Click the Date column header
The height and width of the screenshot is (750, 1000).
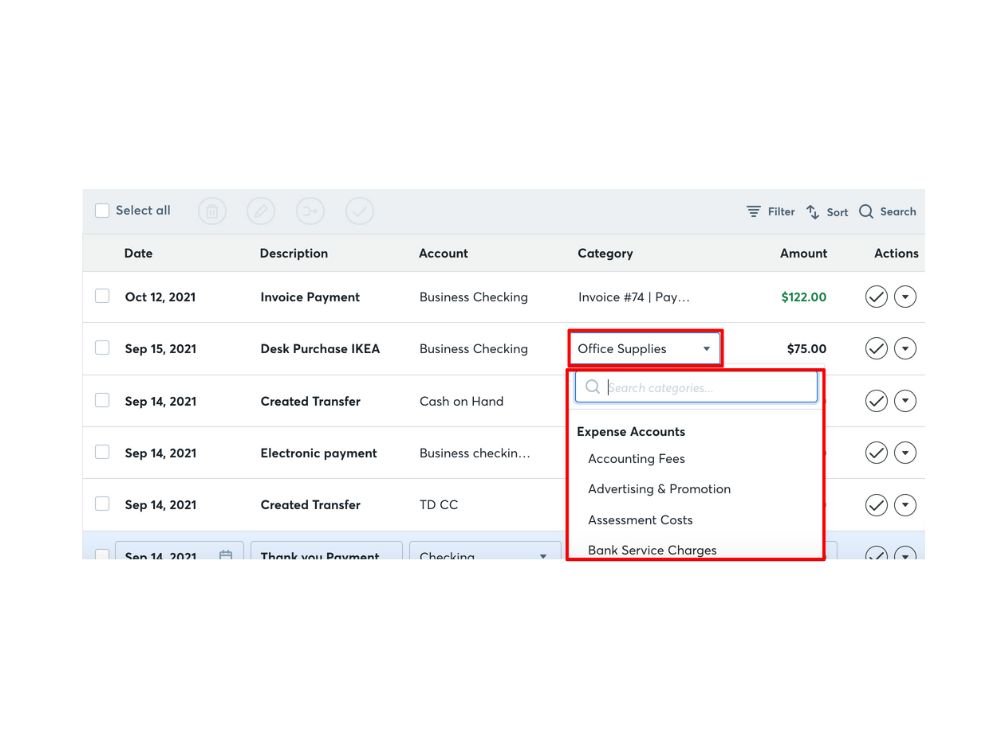click(138, 253)
